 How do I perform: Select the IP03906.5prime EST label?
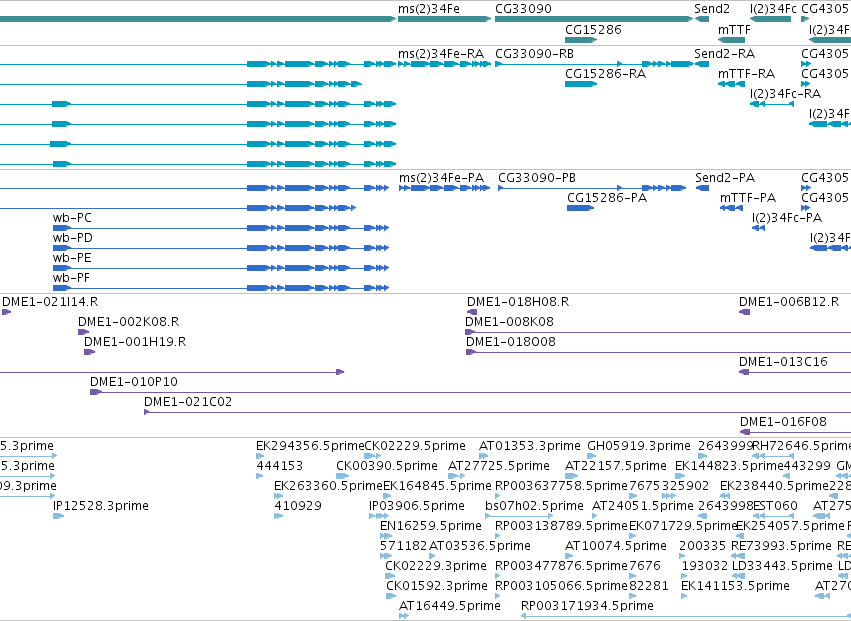pos(417,506)
